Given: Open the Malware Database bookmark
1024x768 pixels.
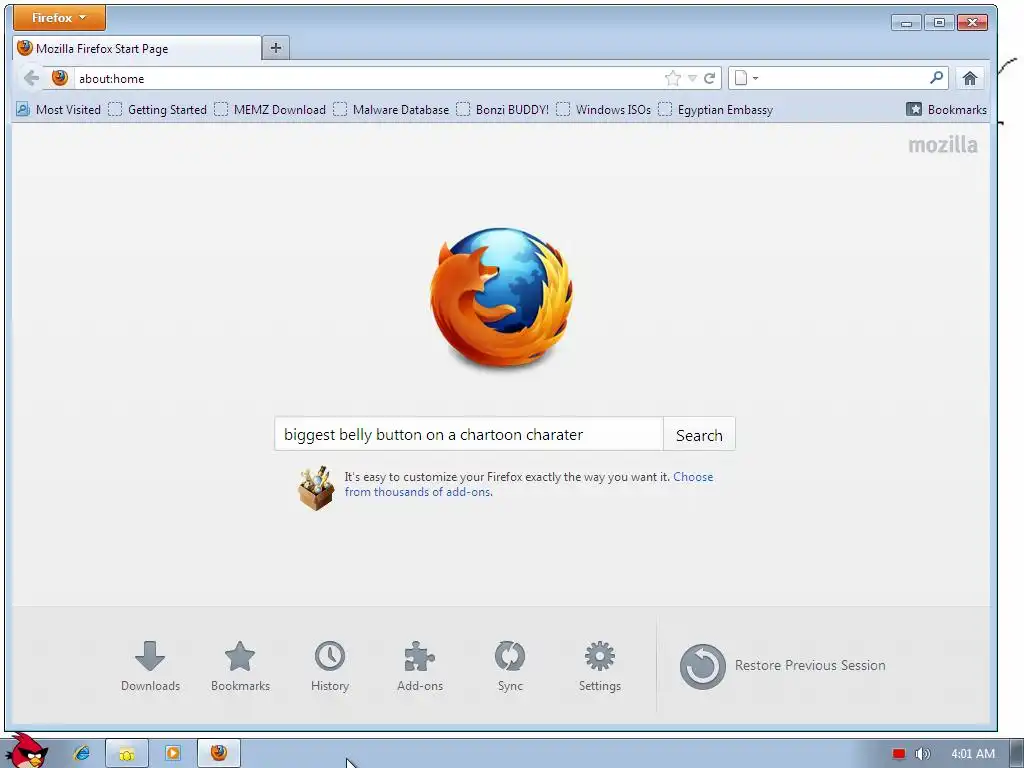Looking at the screenshot, I should click(x=391, y=110).
